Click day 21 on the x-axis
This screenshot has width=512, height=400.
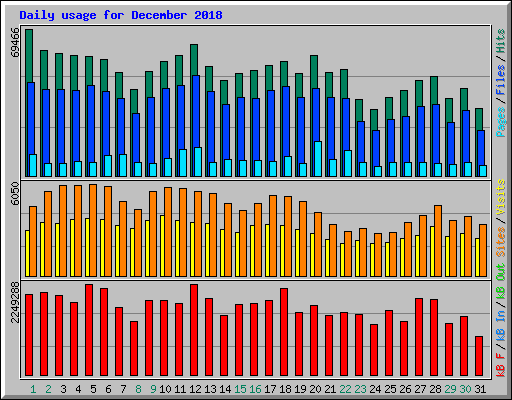tap(330, 389)
